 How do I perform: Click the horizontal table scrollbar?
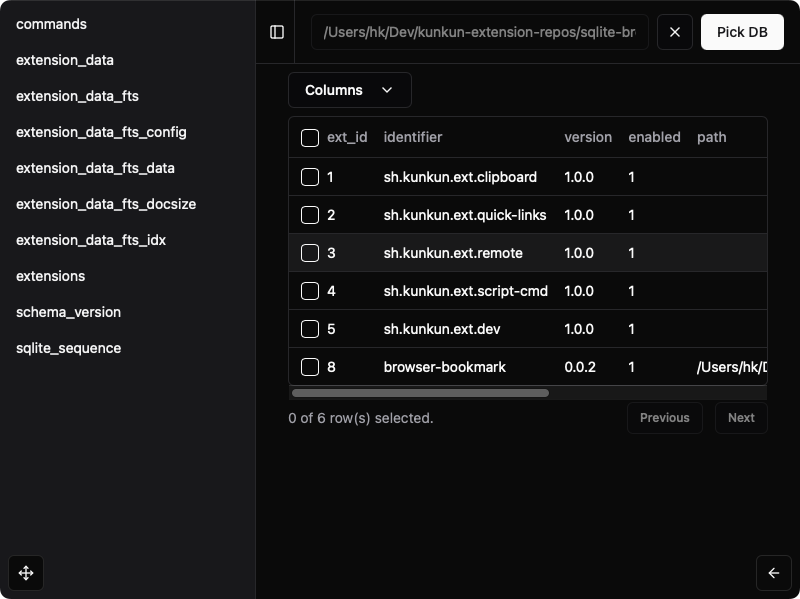pyautogui.click(x=420, y=393)
